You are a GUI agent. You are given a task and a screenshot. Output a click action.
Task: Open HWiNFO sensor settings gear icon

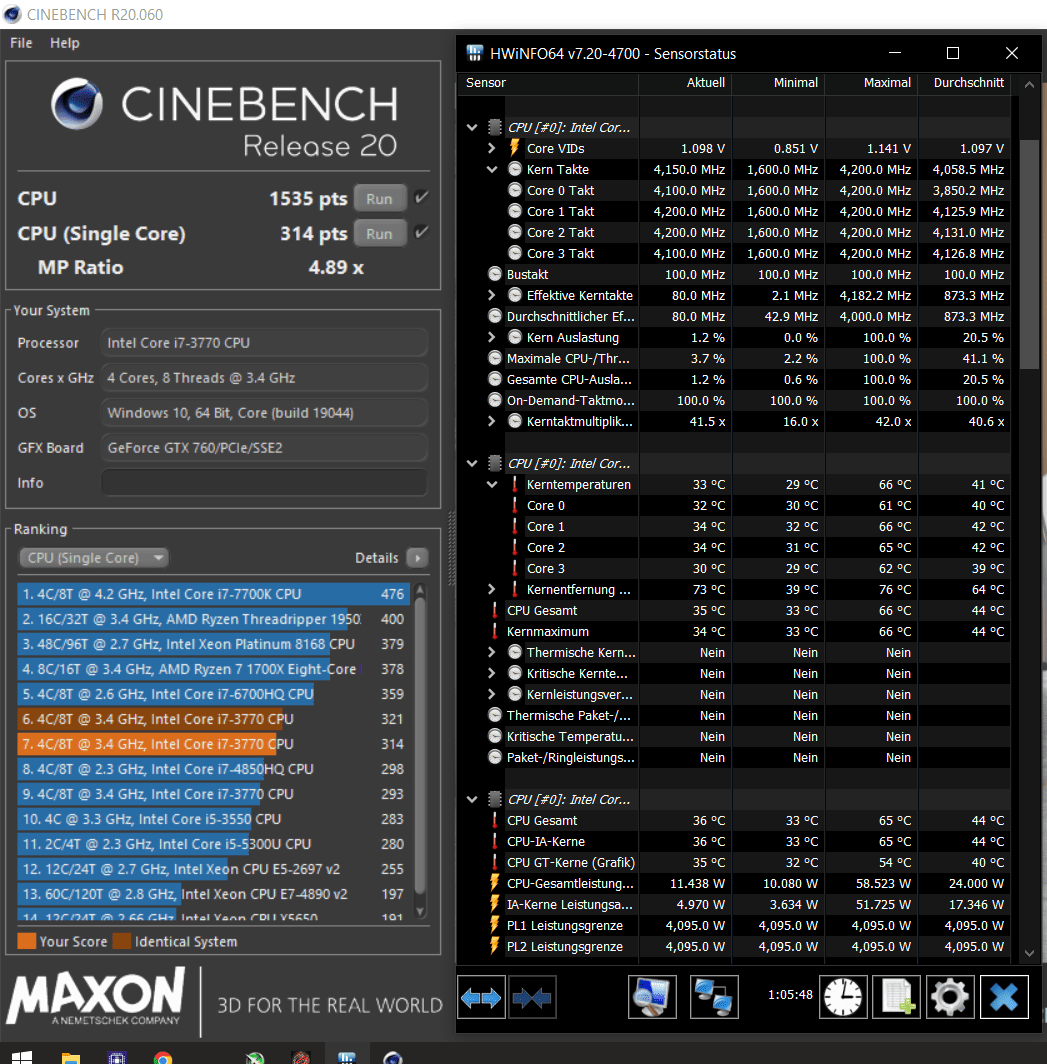(950, 997)
